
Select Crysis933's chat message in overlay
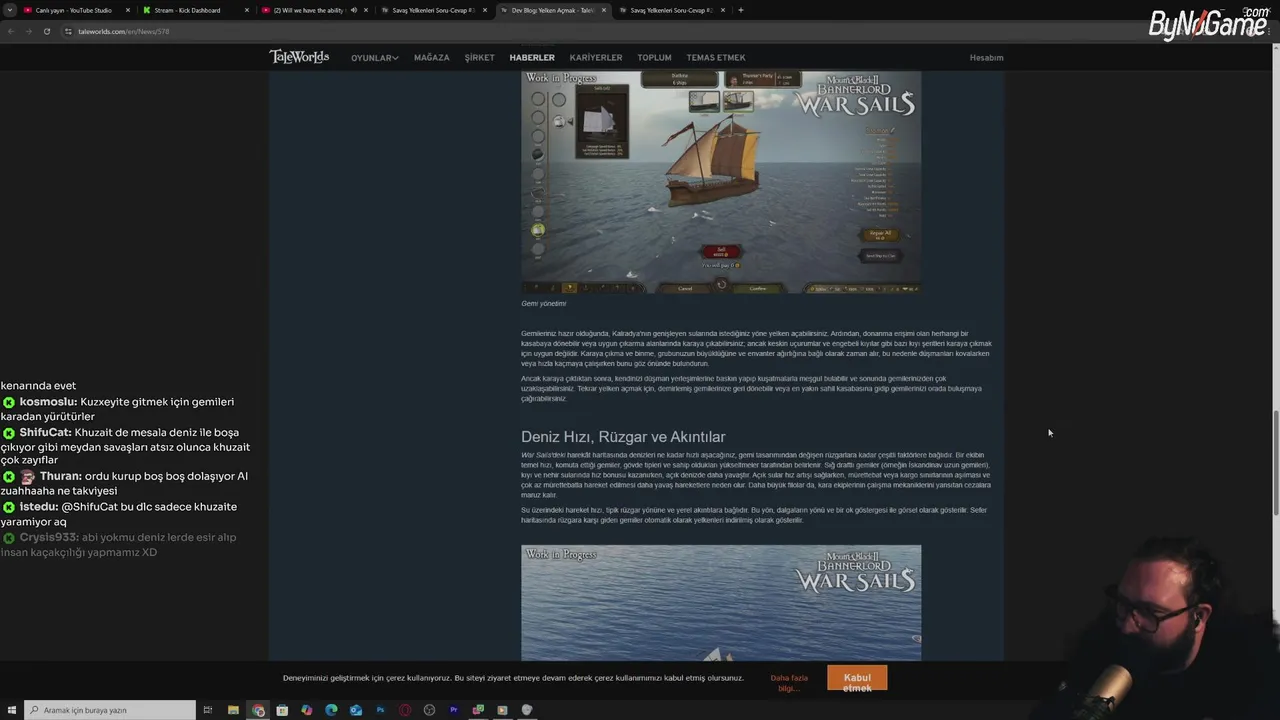(119, 545)
